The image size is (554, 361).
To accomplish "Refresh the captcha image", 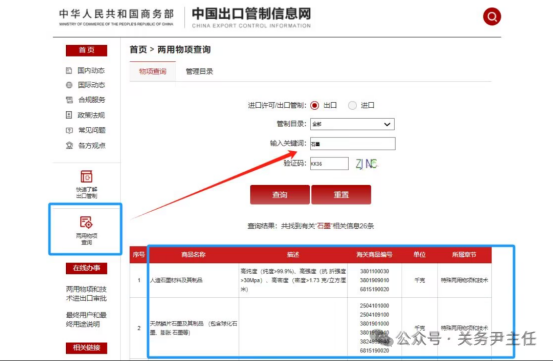I will (x=366, y=164).
